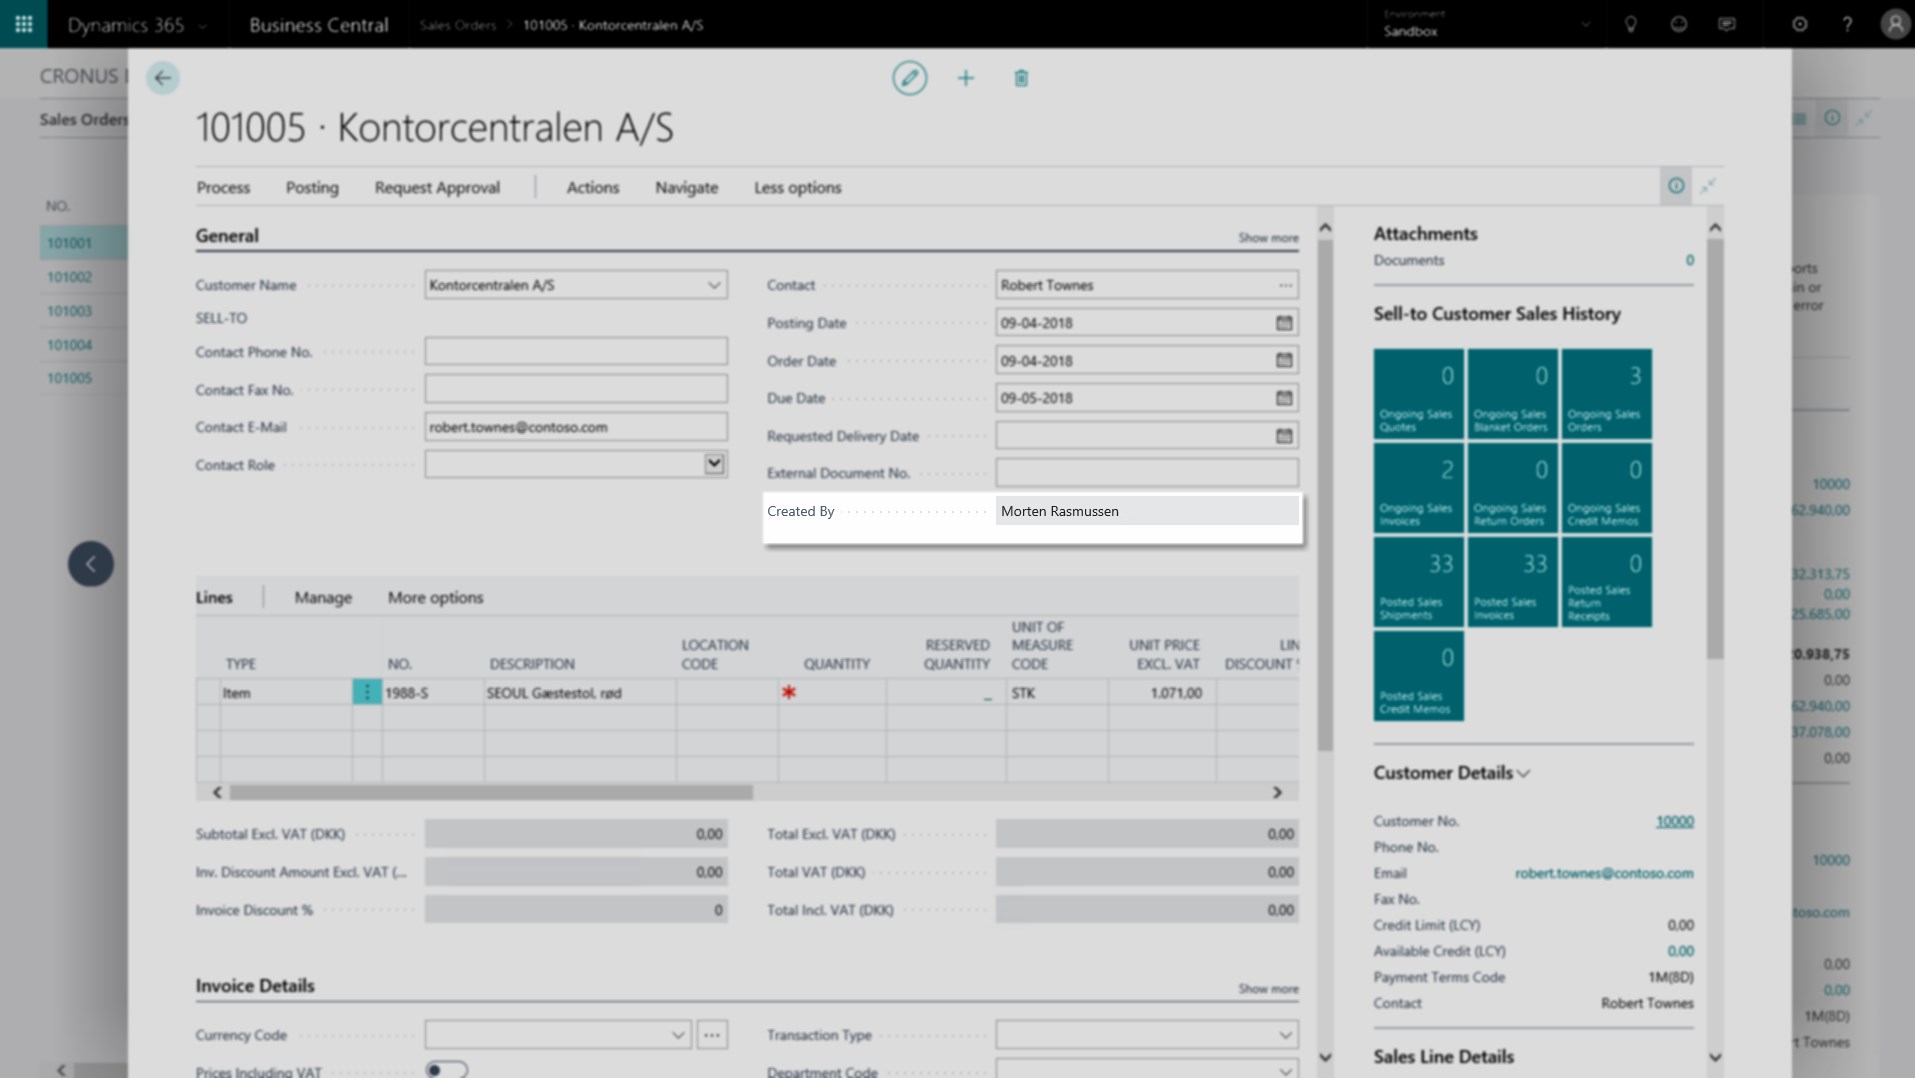Go back with the arrow button
Image resolution: width=1915 pixels, height=1078 pixels.
click(x=162, y=78)
